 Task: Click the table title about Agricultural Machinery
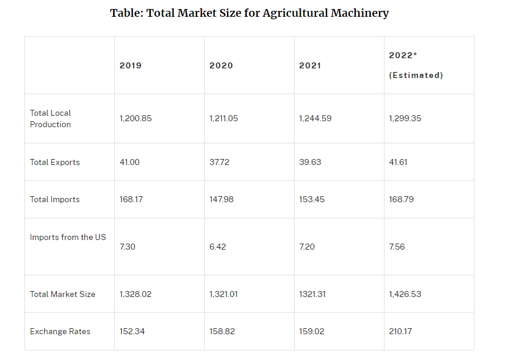pos(249,13)
